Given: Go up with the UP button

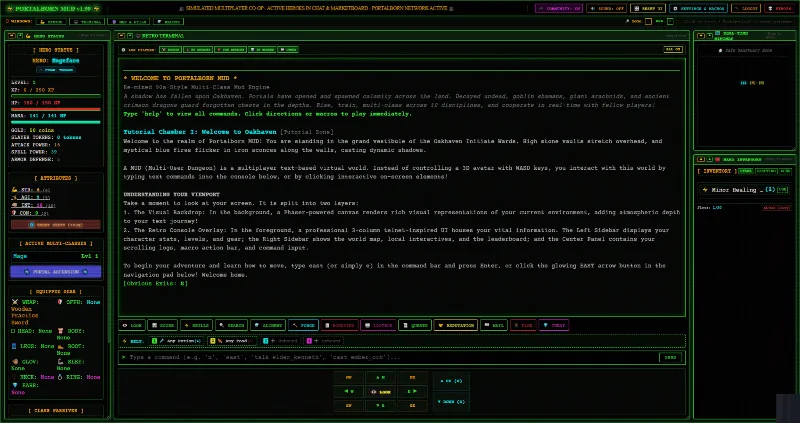Looking at the screenshot, I should [451, 381].
